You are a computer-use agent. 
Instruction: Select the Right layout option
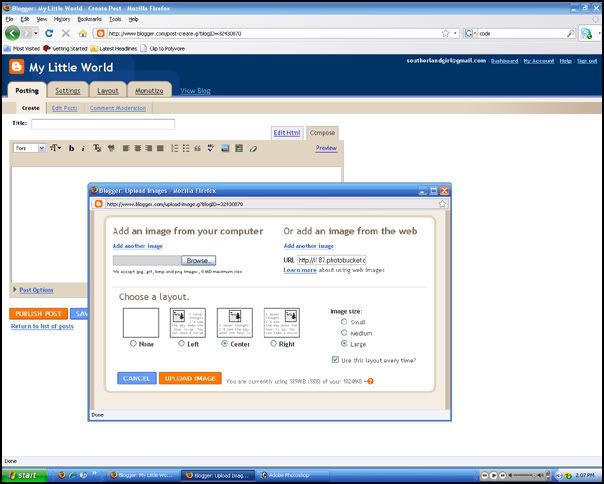(273, 343)
